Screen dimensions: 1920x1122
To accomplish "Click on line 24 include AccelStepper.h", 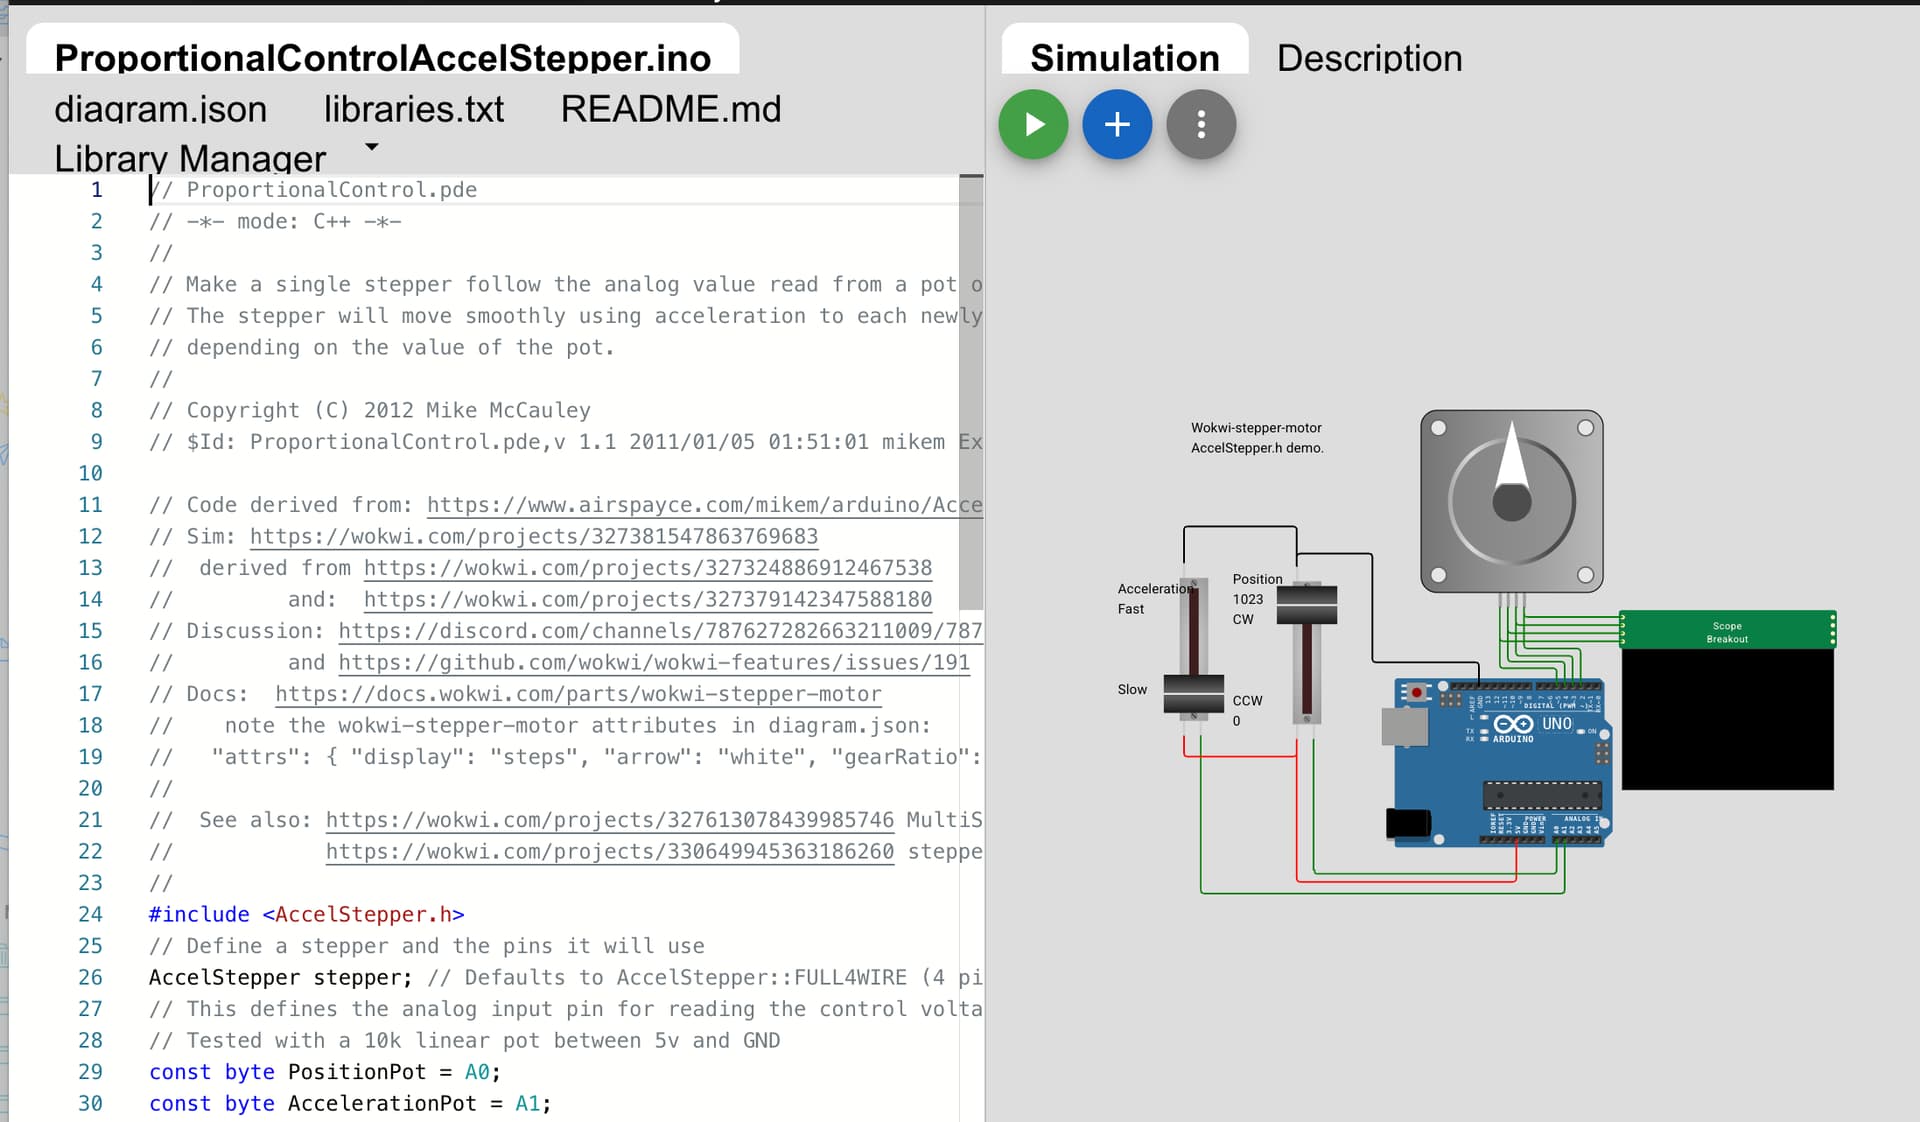I will point(306,914).
